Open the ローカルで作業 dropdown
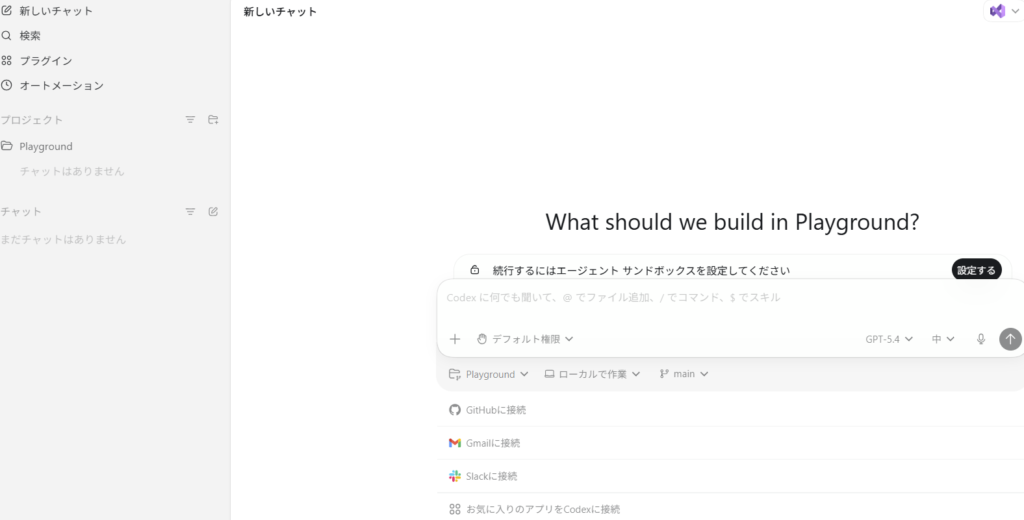The image size is (1024, 520). tap(592, 374)
